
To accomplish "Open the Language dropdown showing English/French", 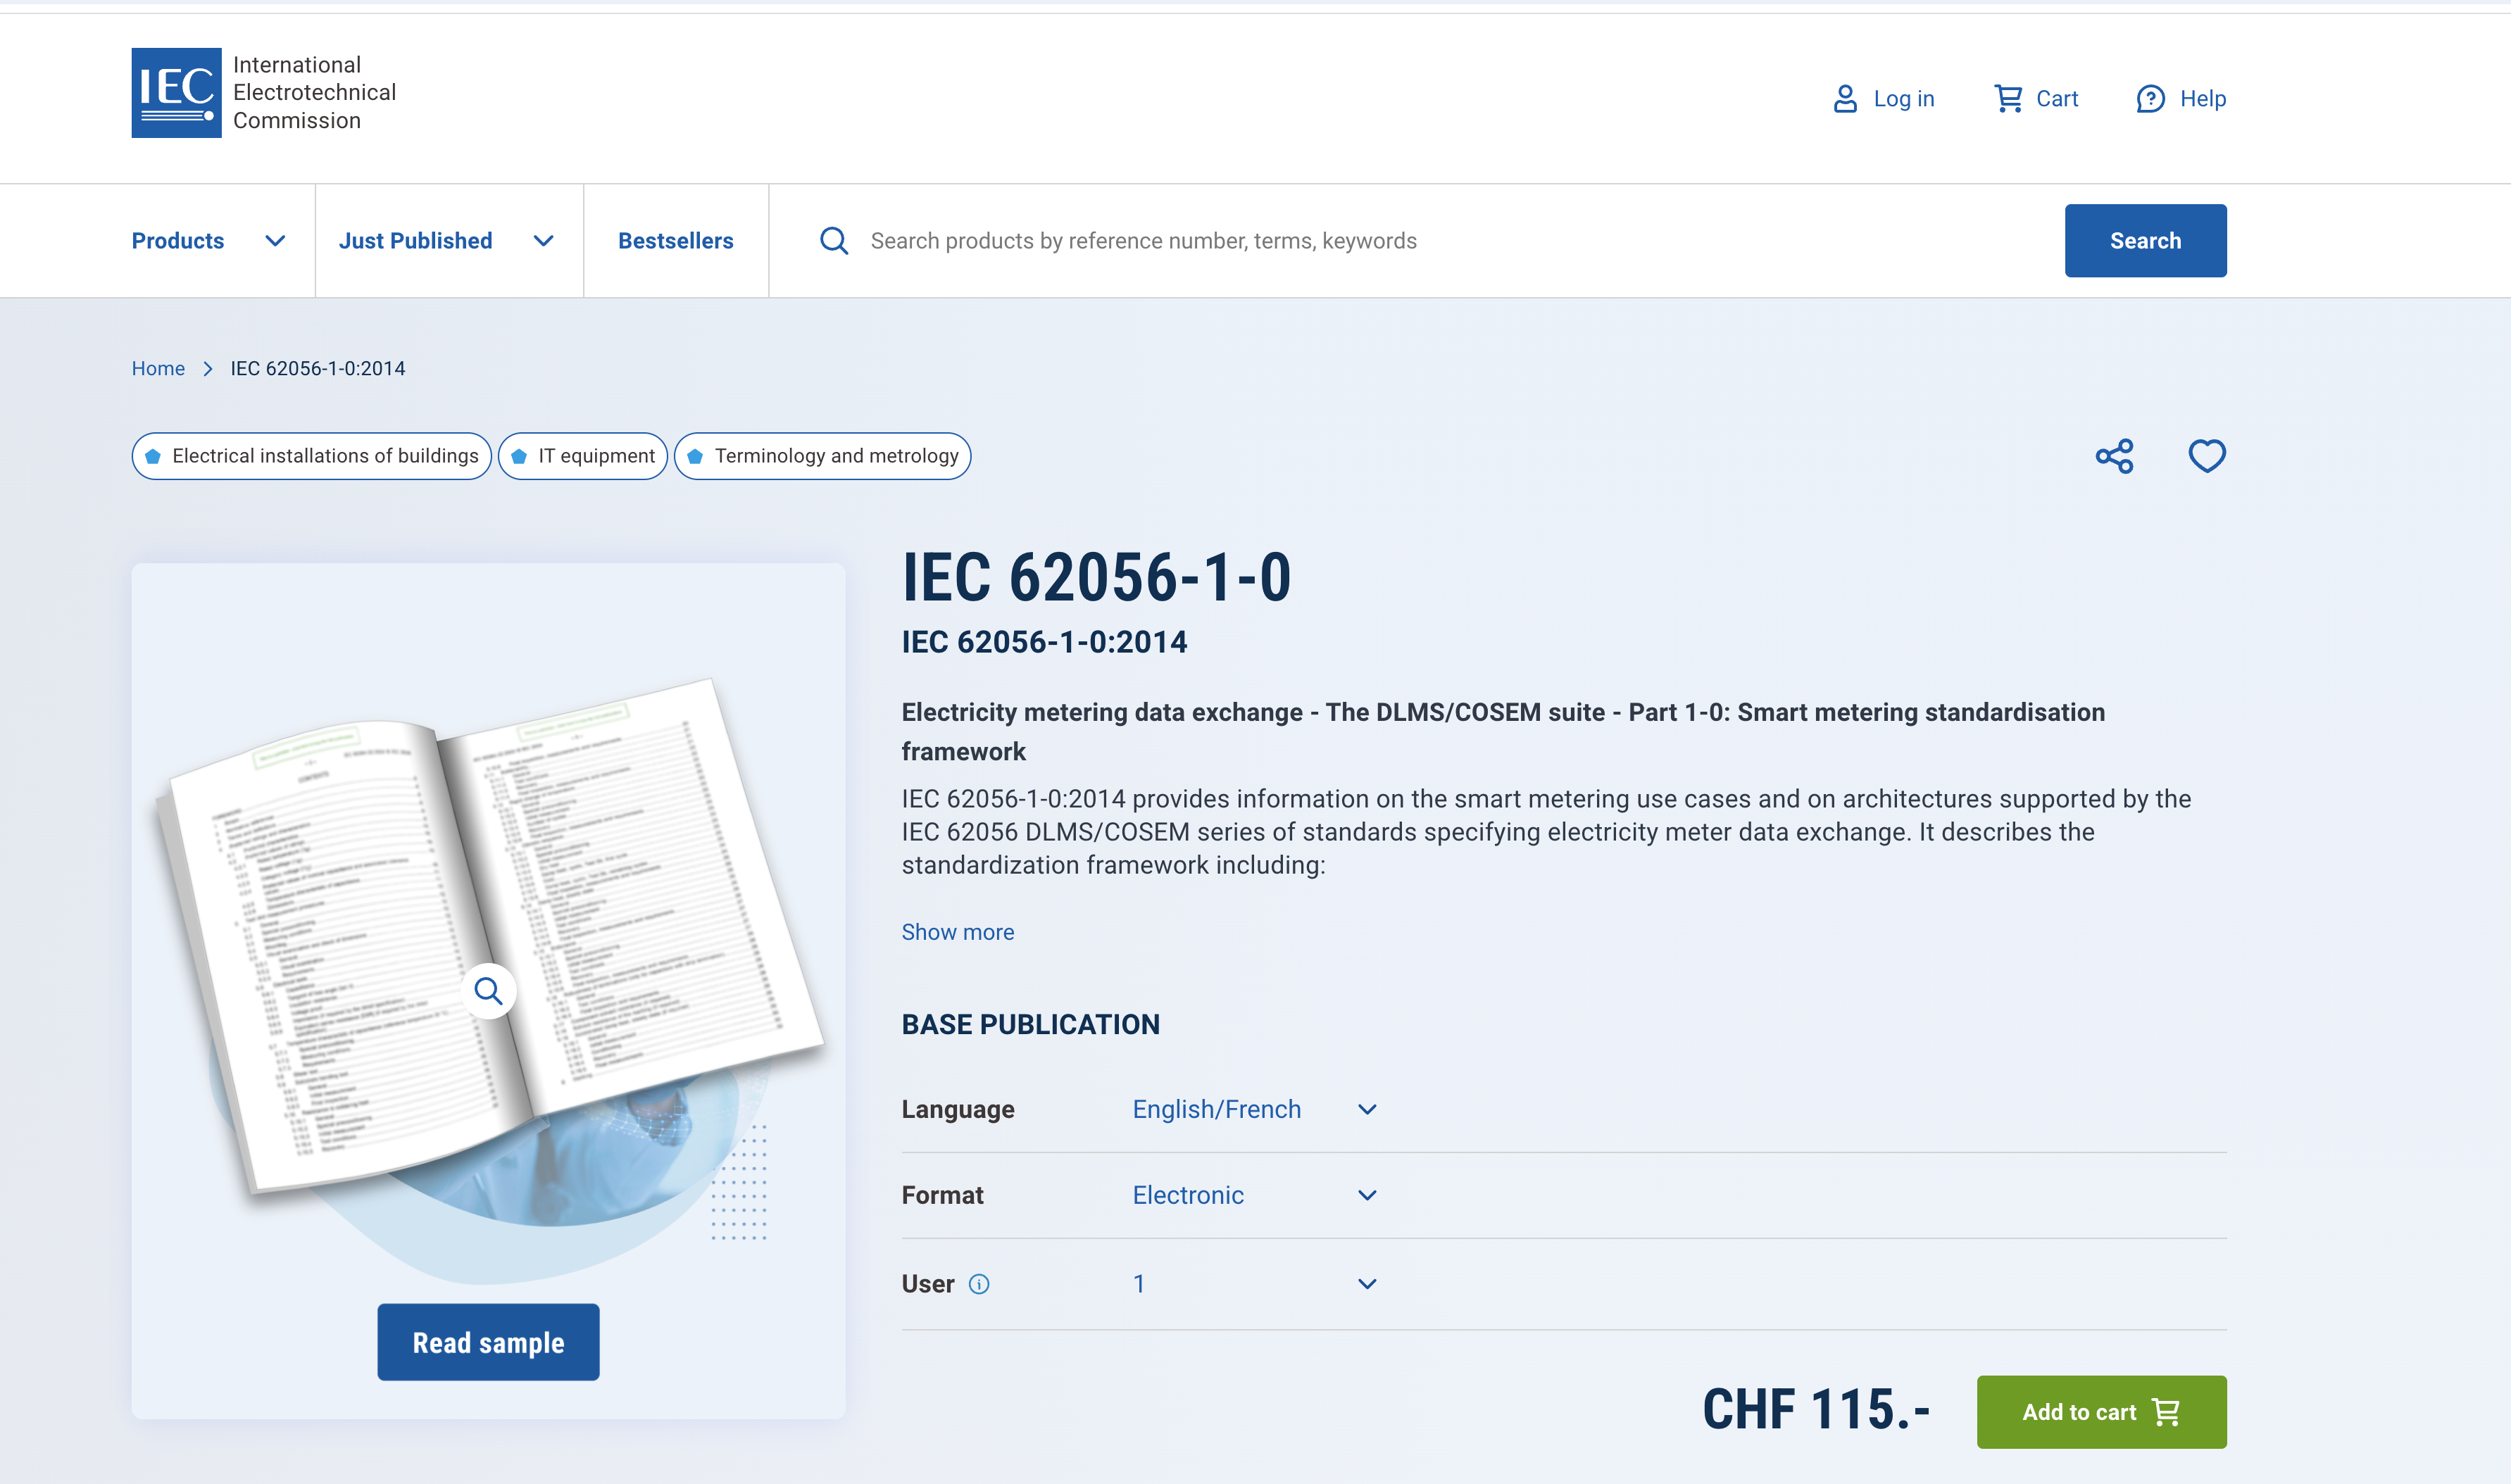I will pos(1255,1110).
